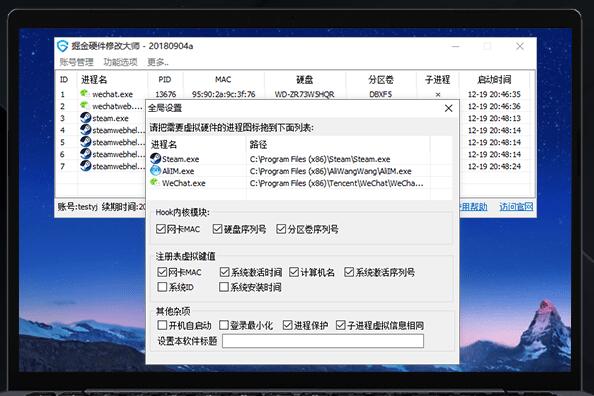Toggle 计算机名 checkbox
Screen dimensions: 594x396
(x=294, y=272)
